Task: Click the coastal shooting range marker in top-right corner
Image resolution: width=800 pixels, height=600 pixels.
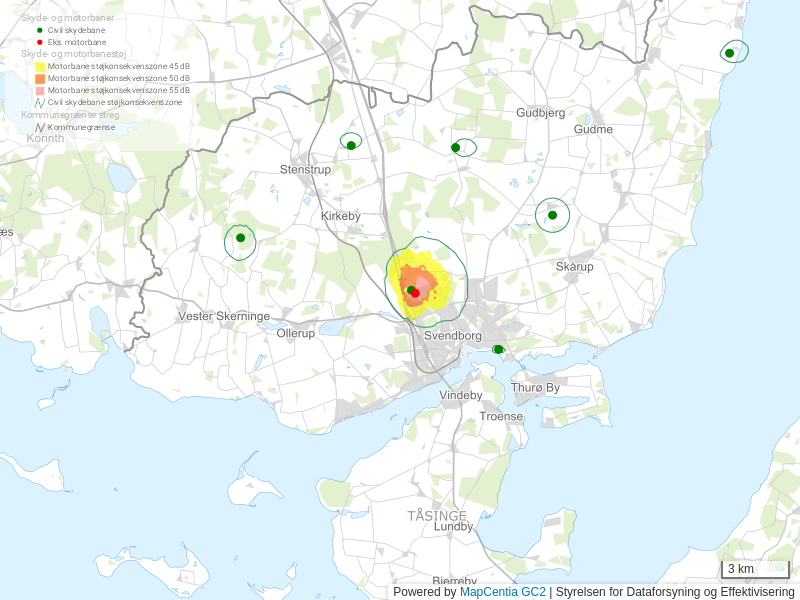Action: point(730,53)
